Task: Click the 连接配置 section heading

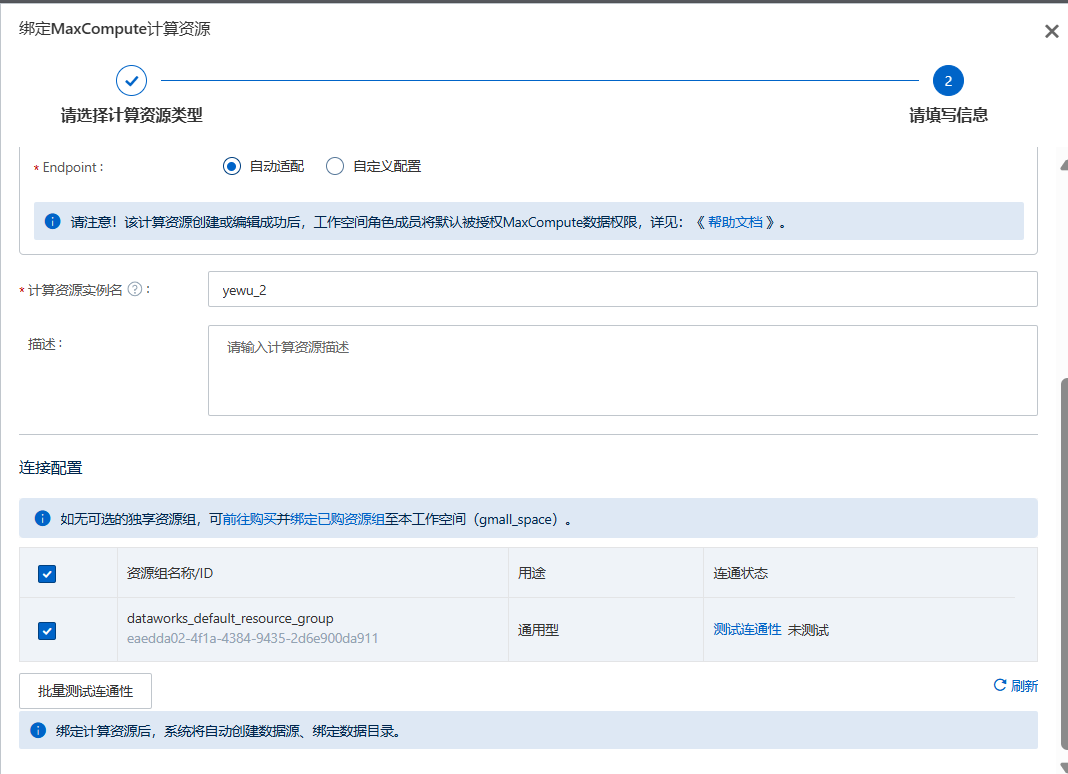Action: [x=50, y=468]
